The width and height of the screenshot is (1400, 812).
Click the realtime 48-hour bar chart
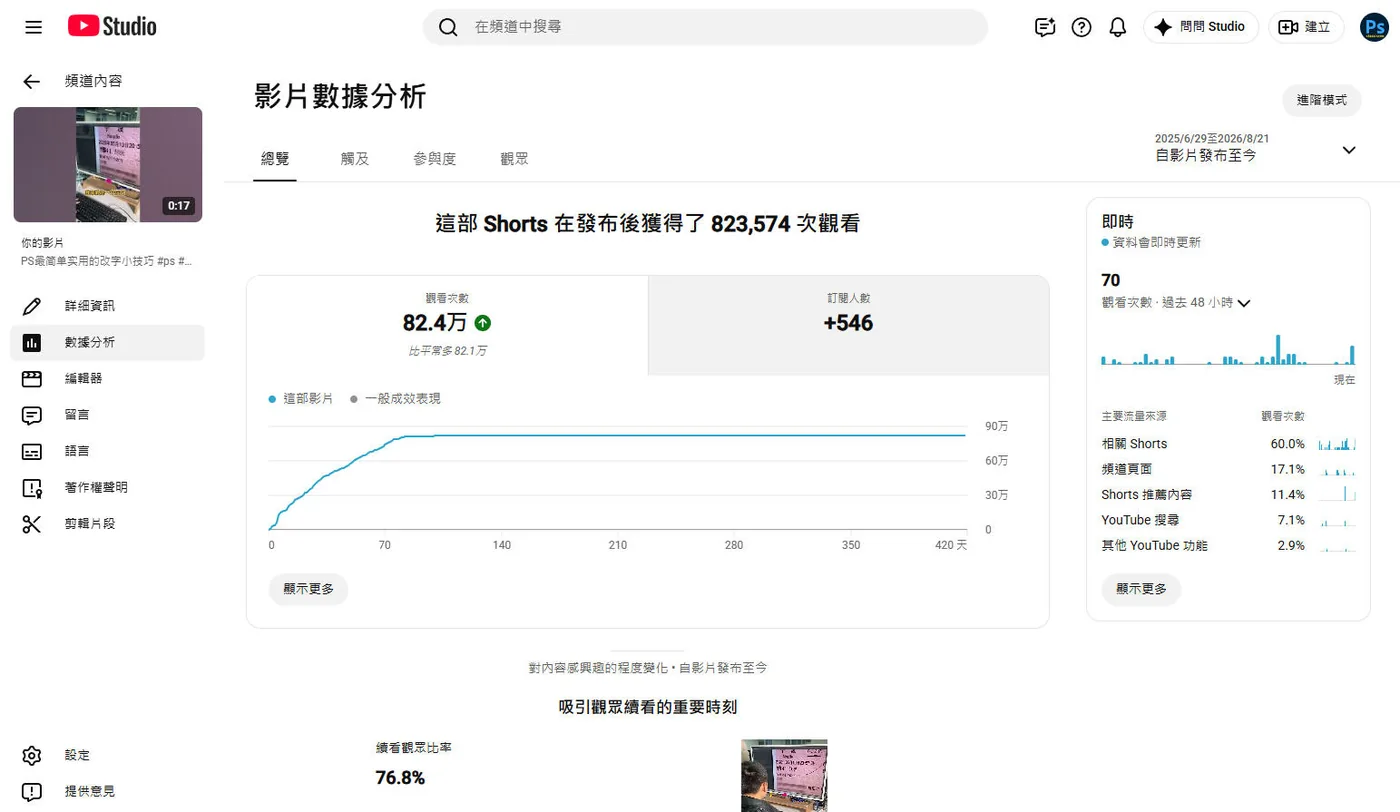(x=1228, y=349)
